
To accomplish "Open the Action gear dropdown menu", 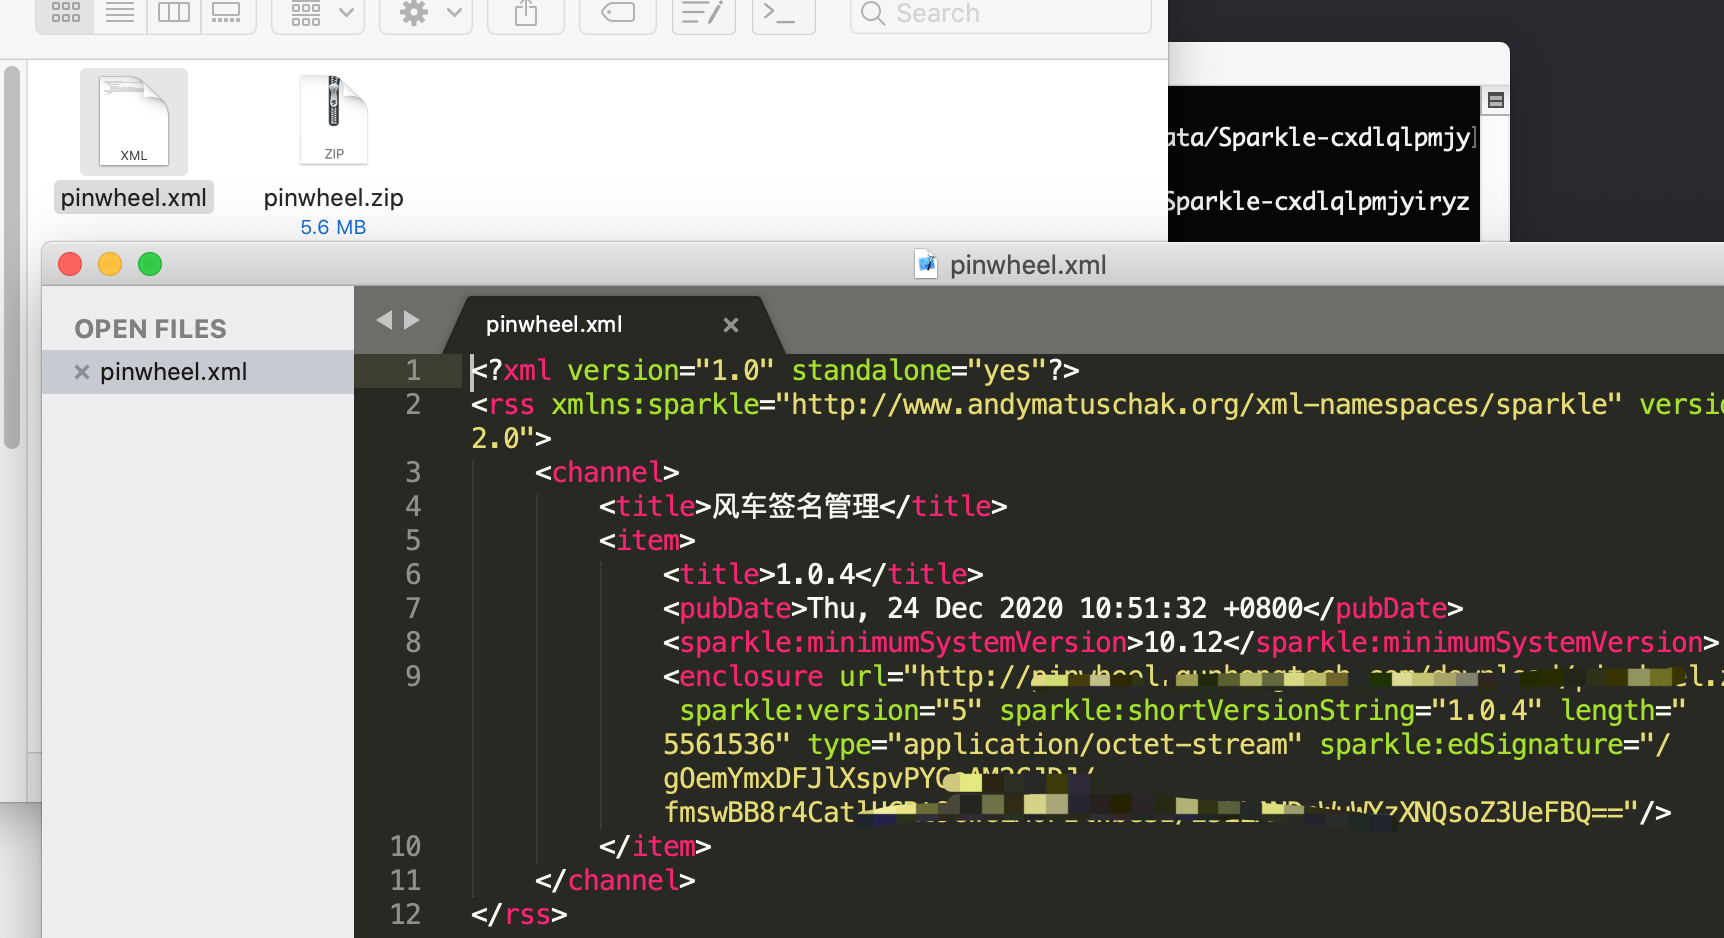I will click(x=425, y=13).
